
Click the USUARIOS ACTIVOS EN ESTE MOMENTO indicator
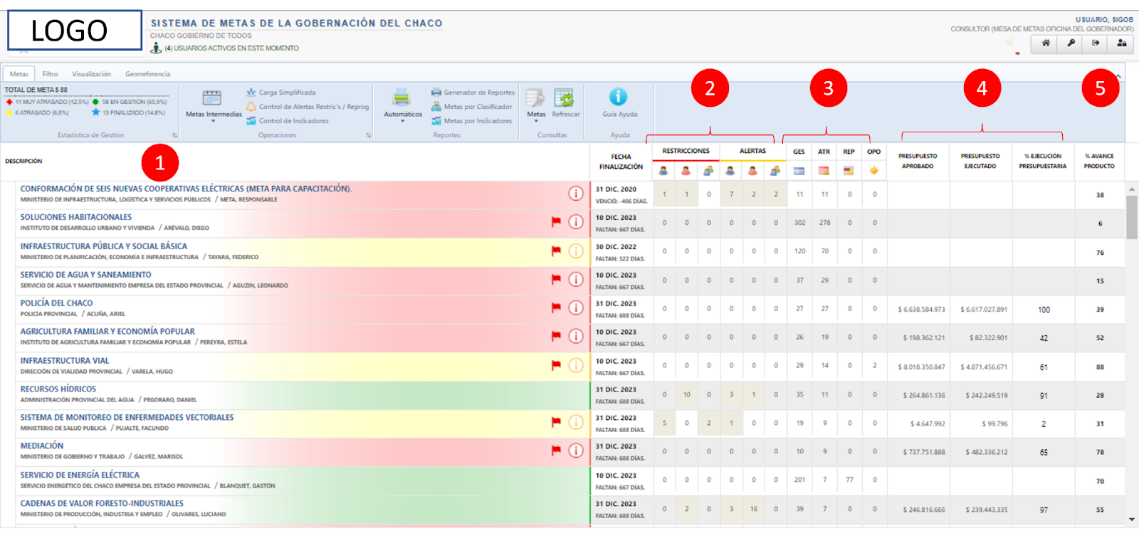click(x=224, y=48)
